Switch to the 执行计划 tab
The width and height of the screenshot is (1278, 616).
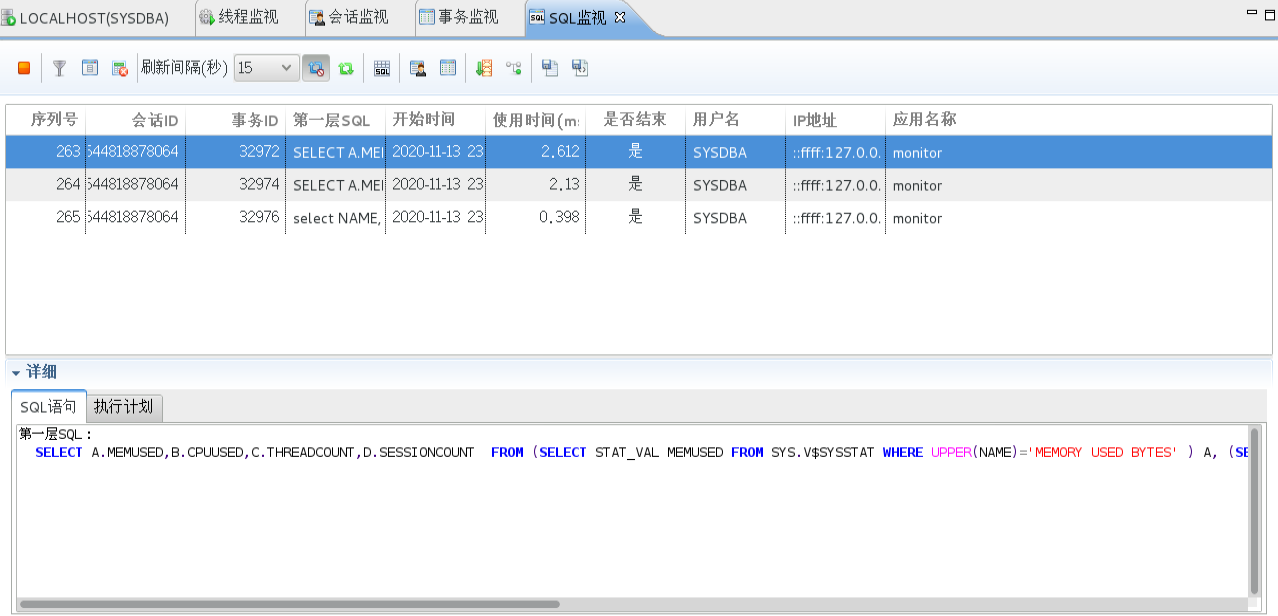pos(124,407)
